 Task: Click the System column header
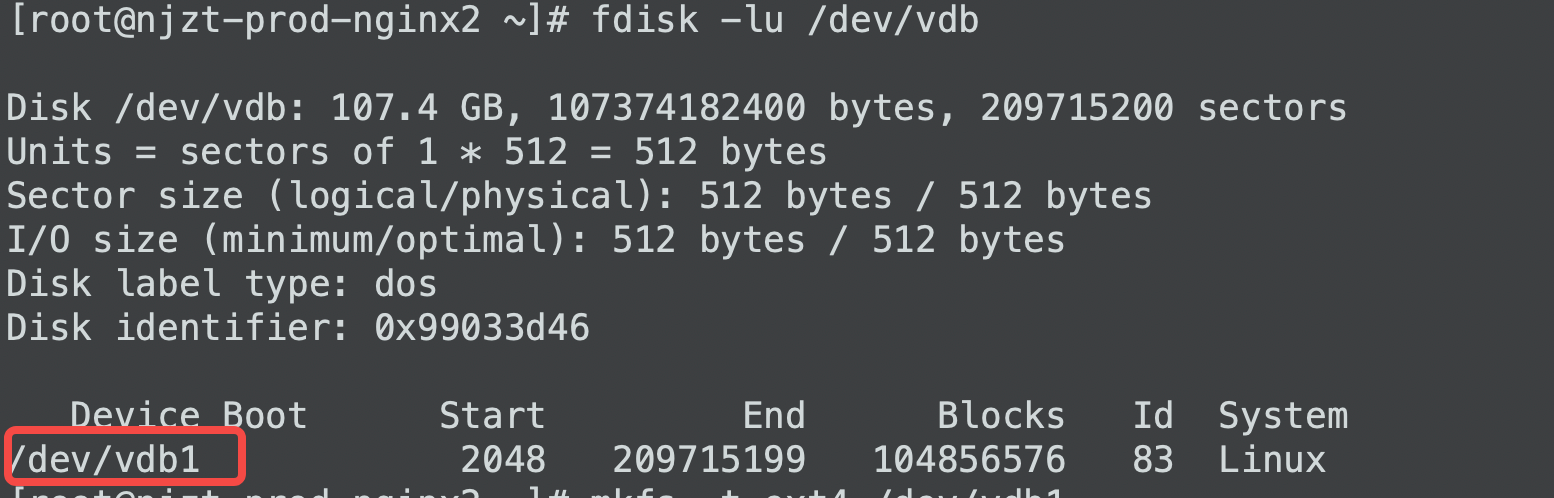point(1283,415)
